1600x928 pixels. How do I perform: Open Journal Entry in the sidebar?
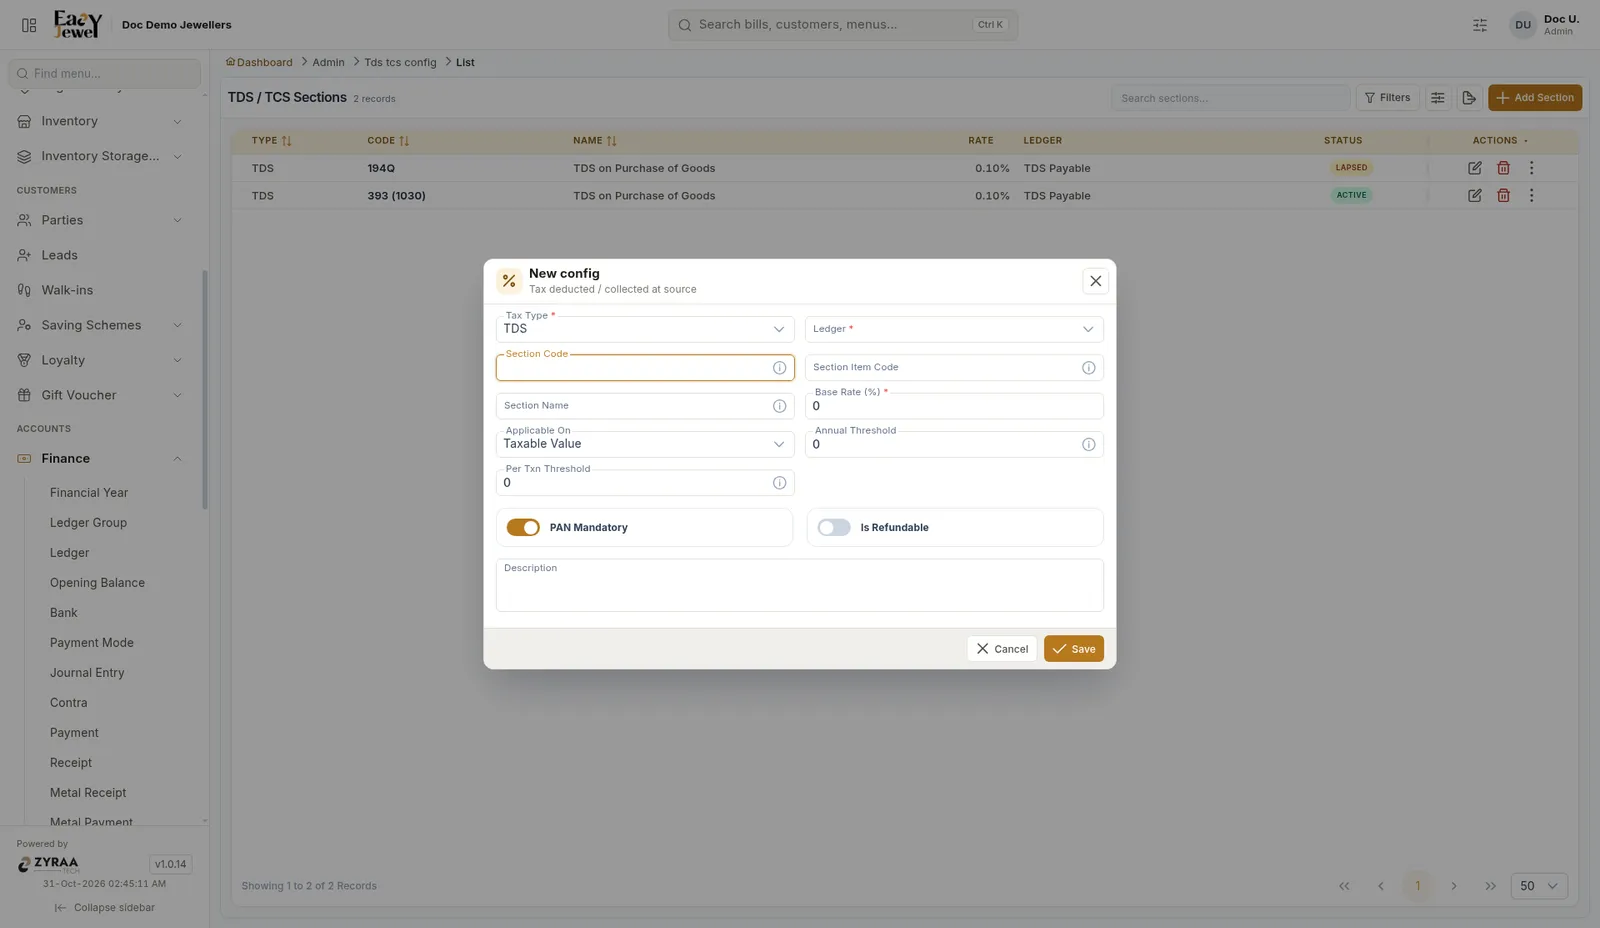tap(87, 672)
